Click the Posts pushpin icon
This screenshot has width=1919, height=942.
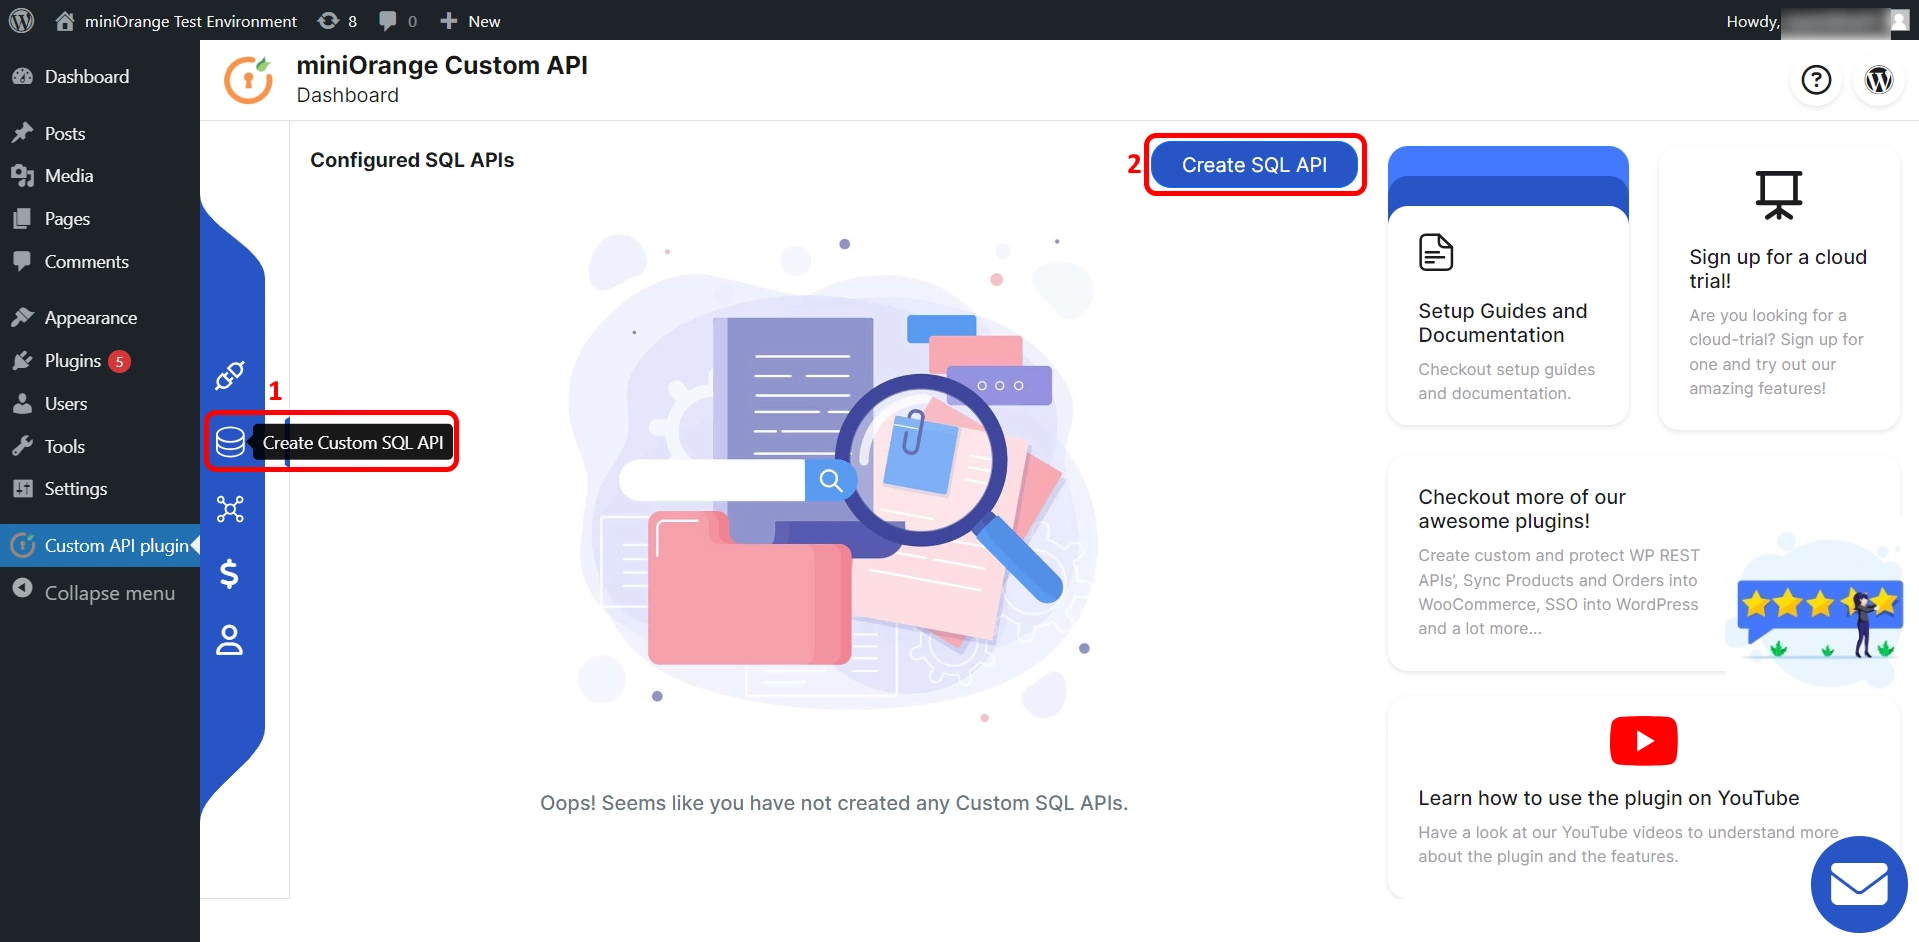[22, 133]
